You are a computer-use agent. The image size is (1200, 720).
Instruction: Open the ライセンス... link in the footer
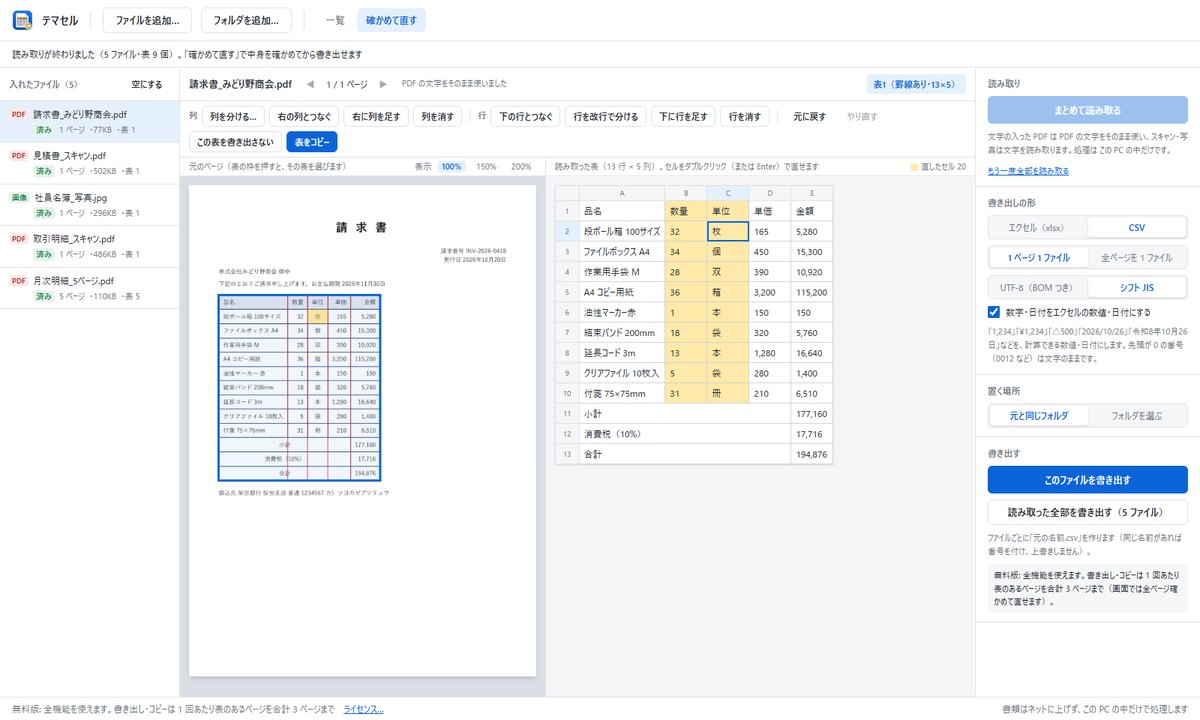click(363, 709)
